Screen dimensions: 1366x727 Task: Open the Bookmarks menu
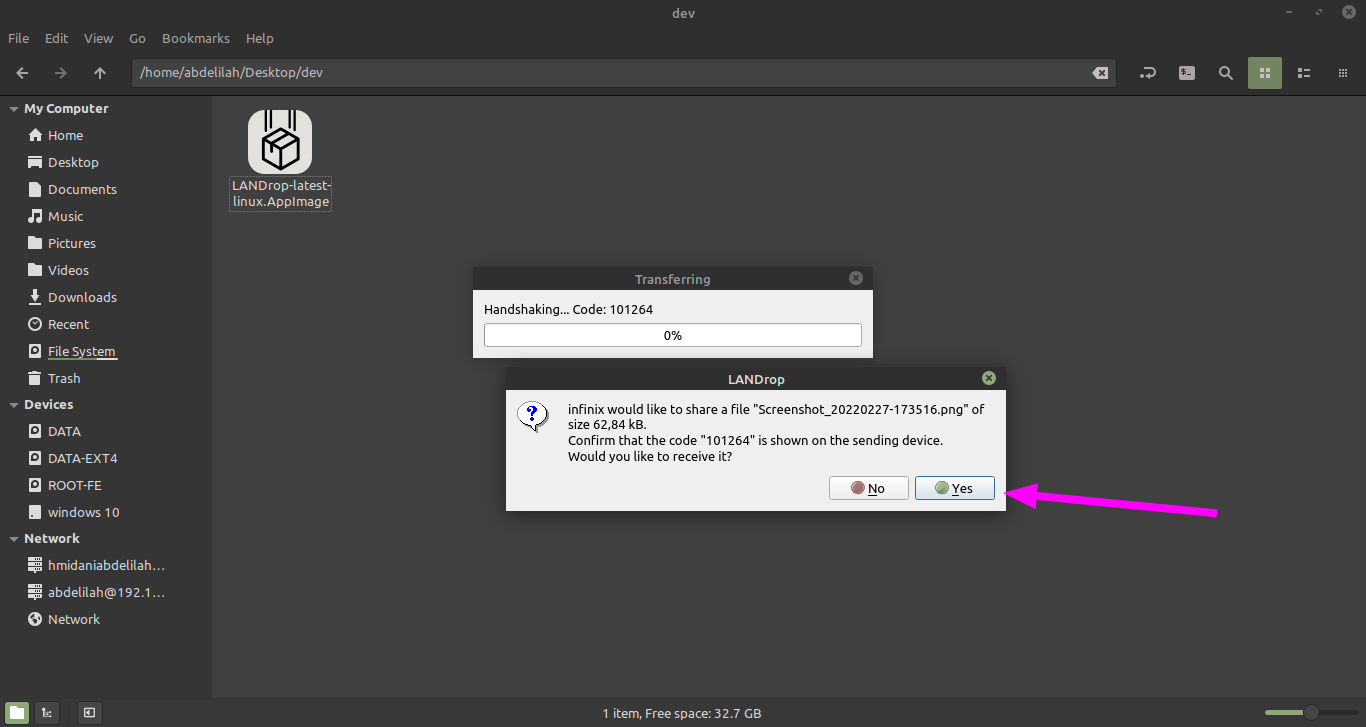click(195, 38)
